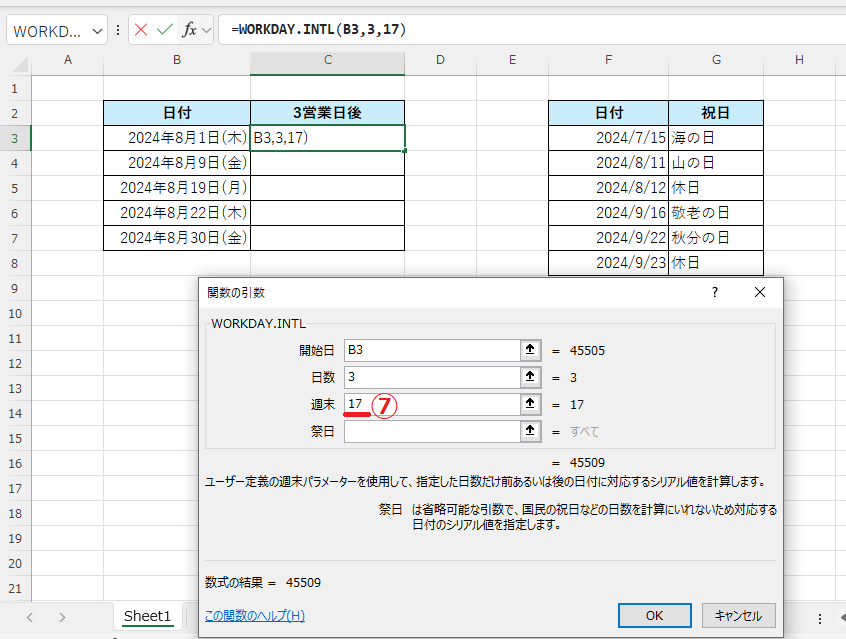Click in the formula bar text
The image size is (846, 639).
click(318, 29)
